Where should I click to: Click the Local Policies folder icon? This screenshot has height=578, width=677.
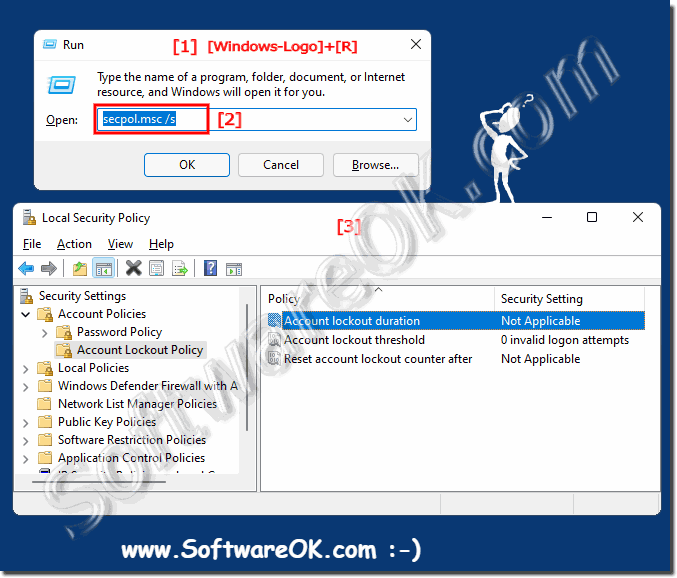(x=45, y=368)
